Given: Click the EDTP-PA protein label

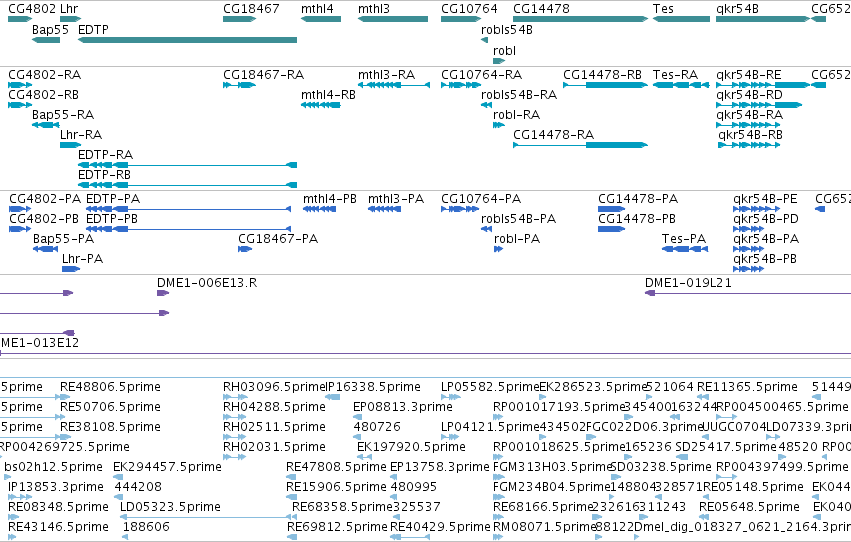Looking at the screenshot, I should pyautogui.click(x=113, y=199).
